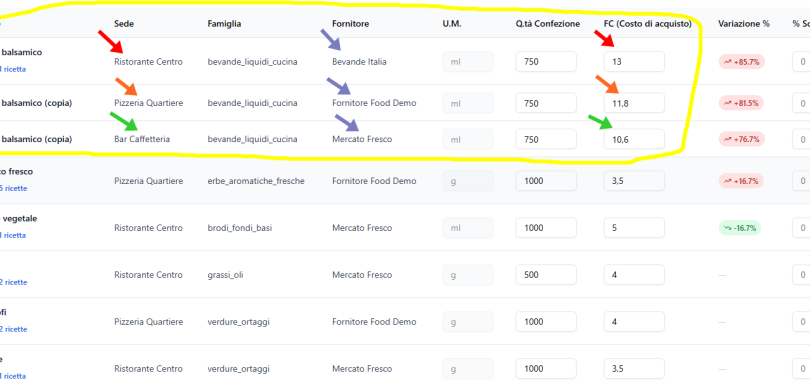Click verdure_ortaggi in the bottom row
The image size is (810, 385).
(x=238, y=368)
